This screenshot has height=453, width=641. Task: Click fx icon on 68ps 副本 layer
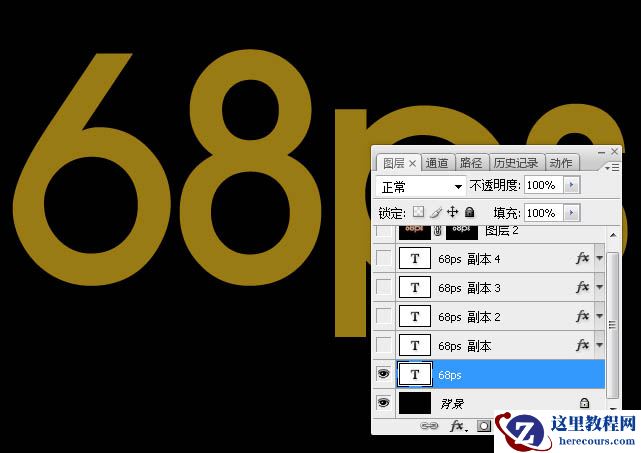pyautogui.click(x=583, y=345)
